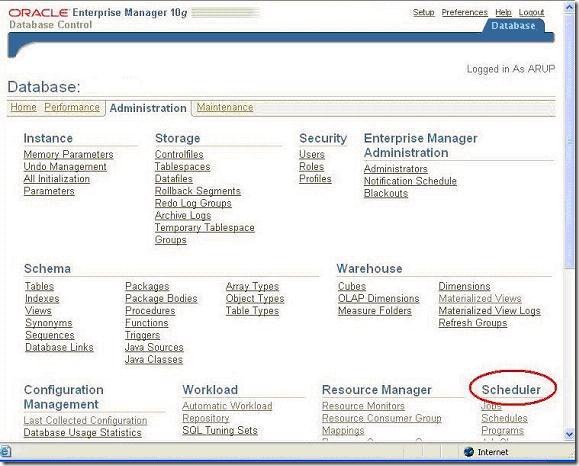Open Rollback Segments link
579x466 pixels.
point(198,191)
